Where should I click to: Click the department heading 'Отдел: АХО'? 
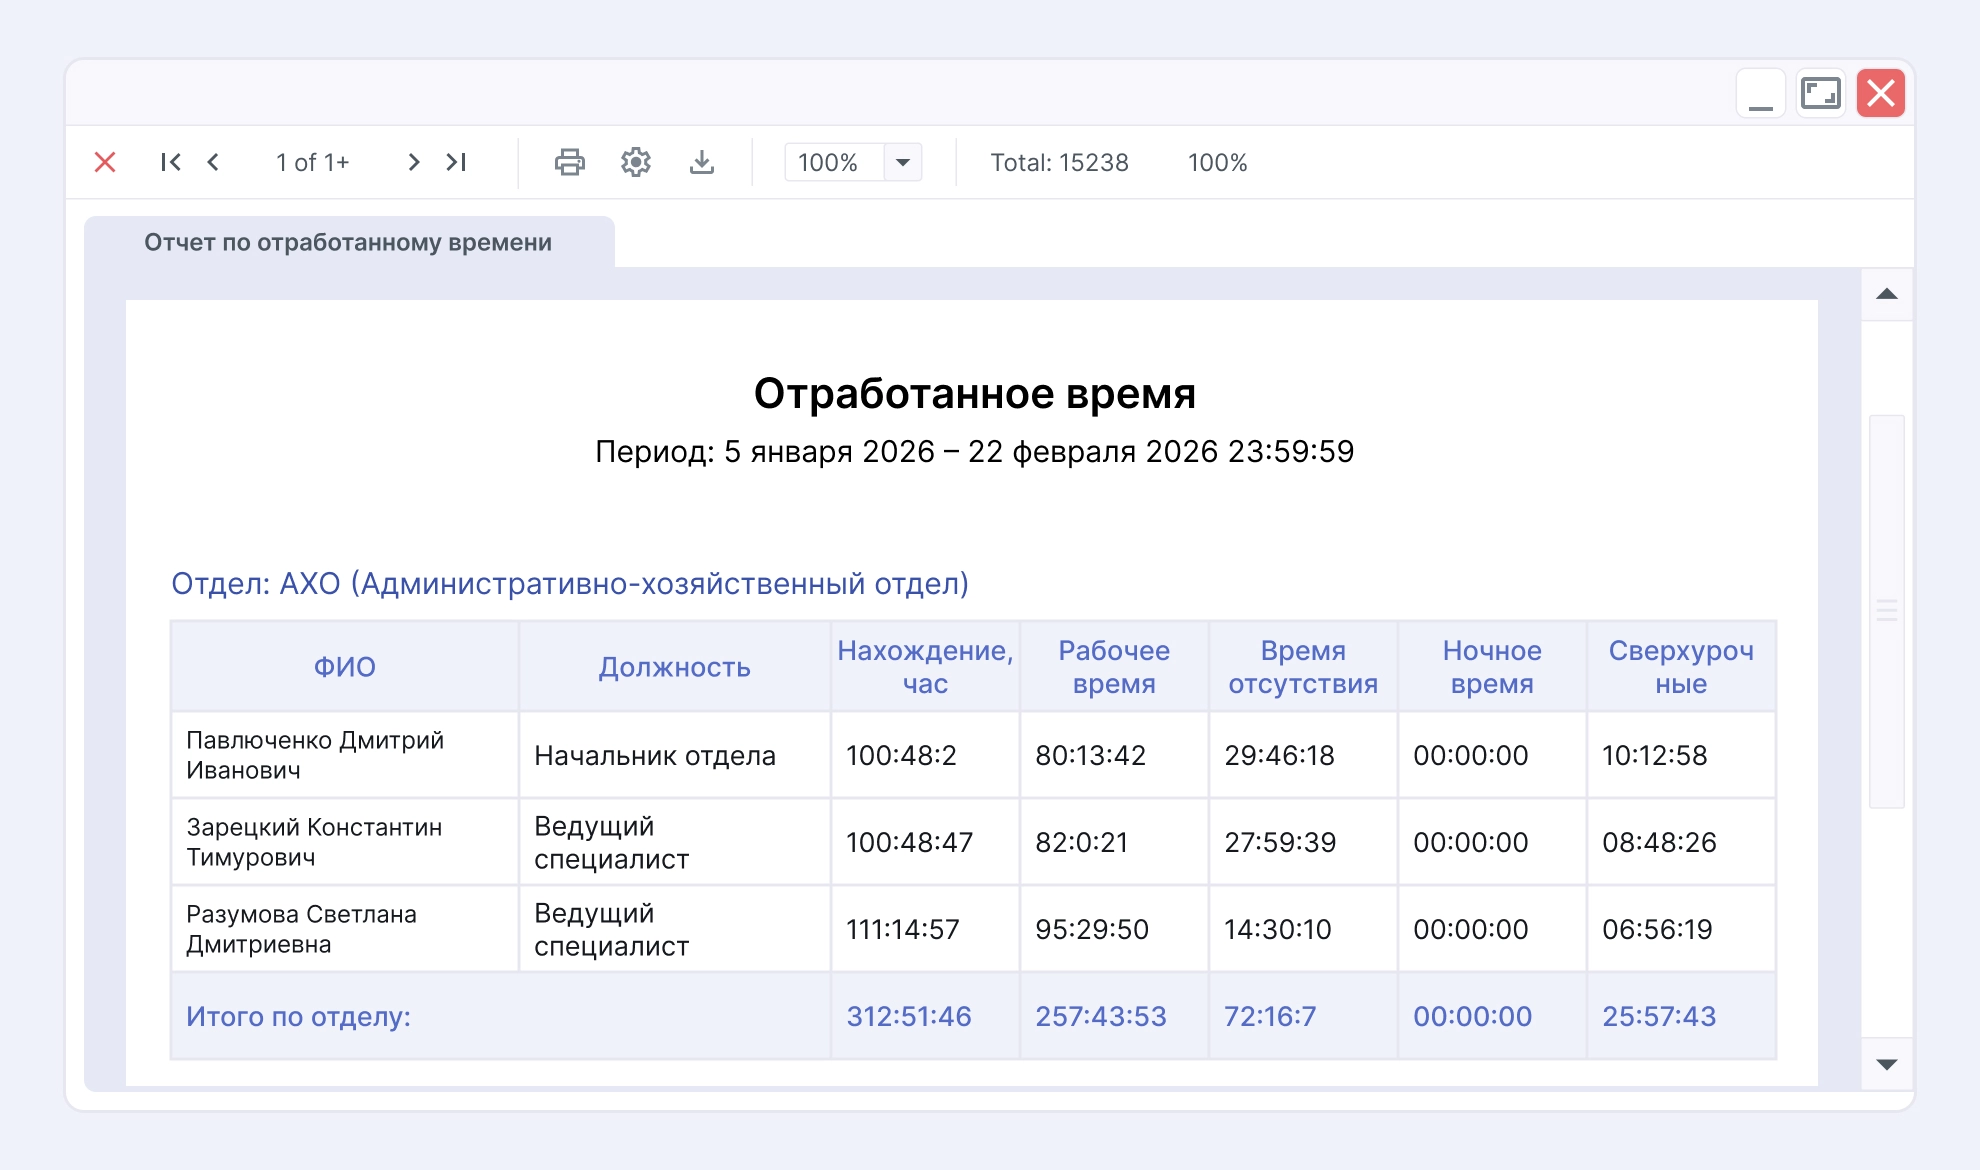[570, 583]
